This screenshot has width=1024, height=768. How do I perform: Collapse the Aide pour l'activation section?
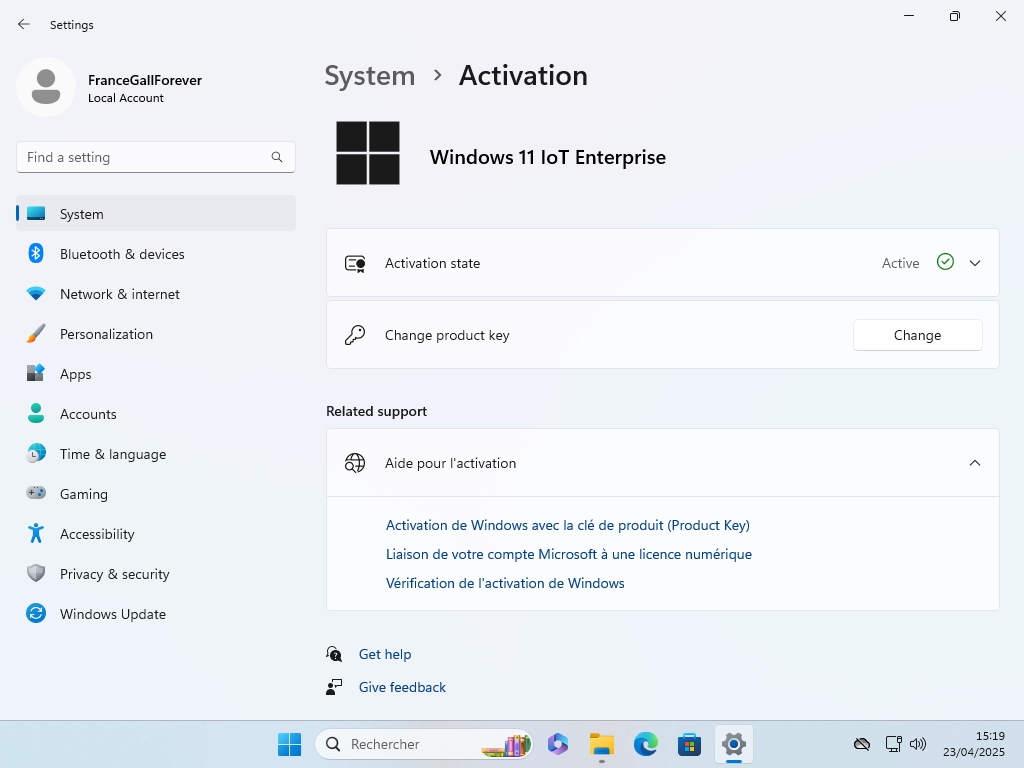(x=975, y=463)
